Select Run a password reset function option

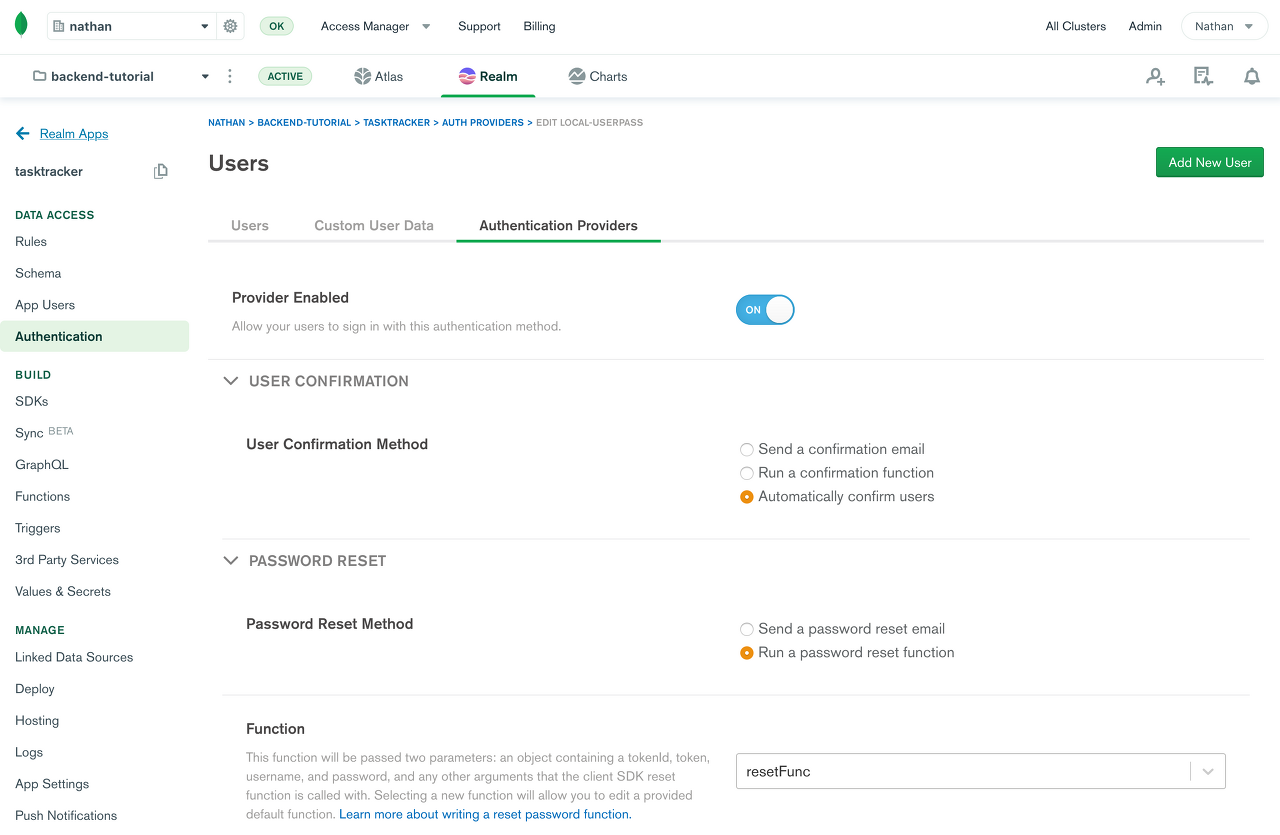coord(747,653)
